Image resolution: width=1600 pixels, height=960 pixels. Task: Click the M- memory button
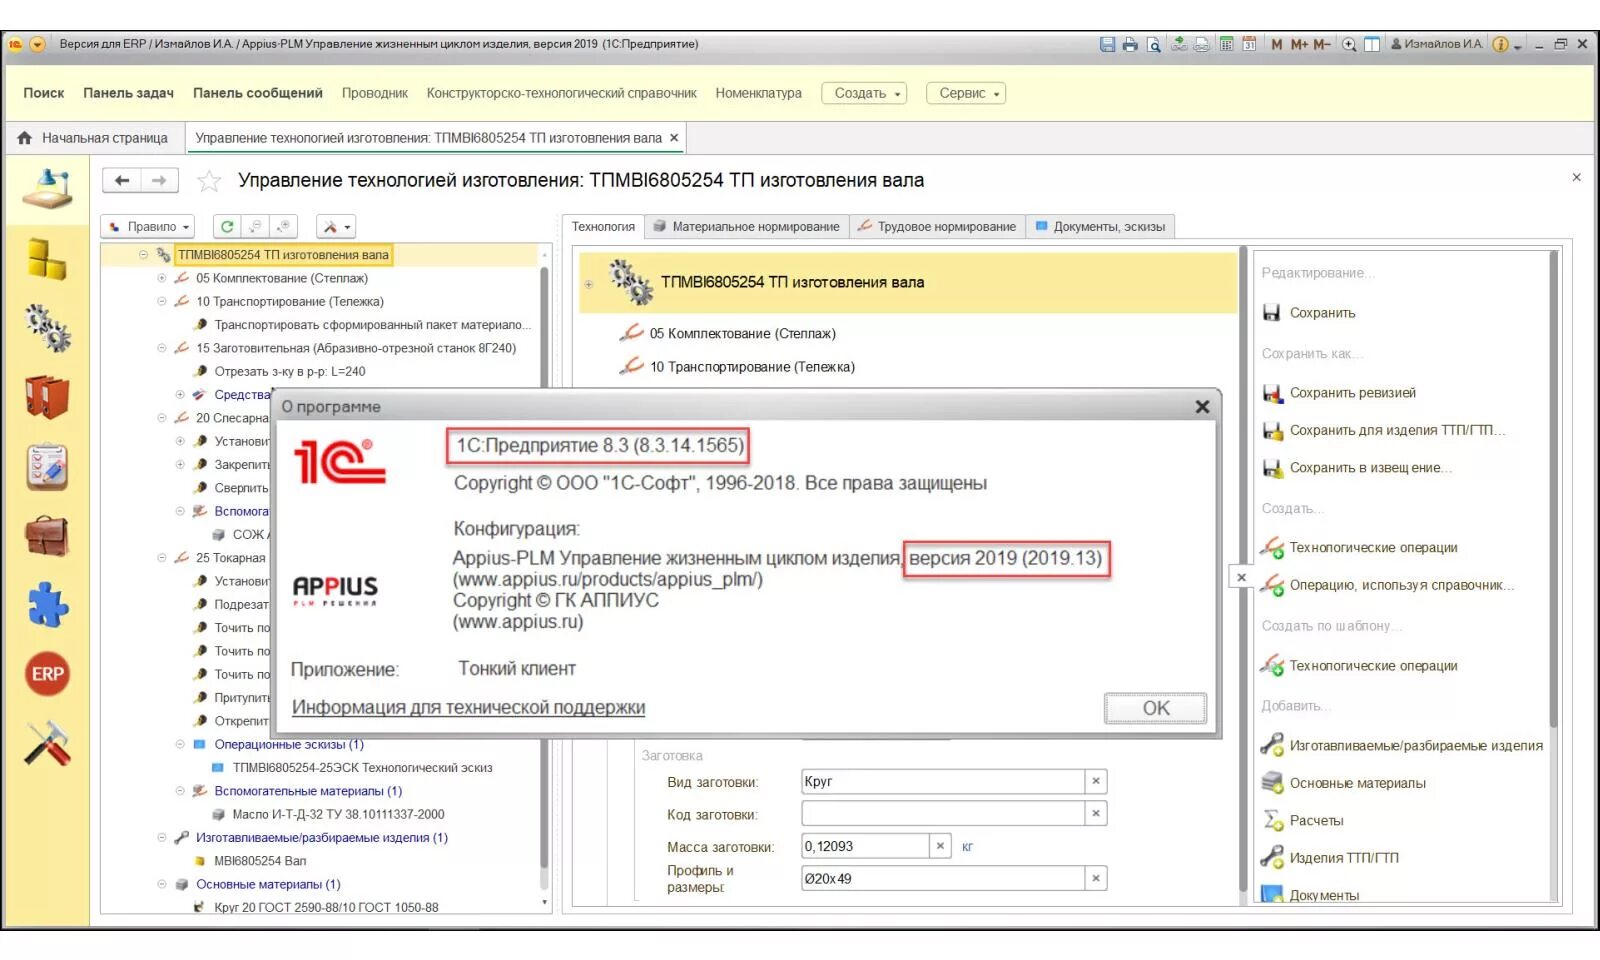[1322, 44]
